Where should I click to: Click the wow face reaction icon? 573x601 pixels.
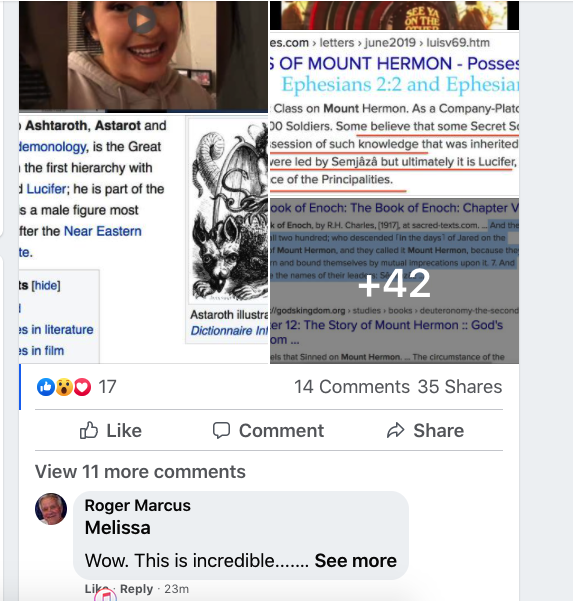click(x=64, y=387)
